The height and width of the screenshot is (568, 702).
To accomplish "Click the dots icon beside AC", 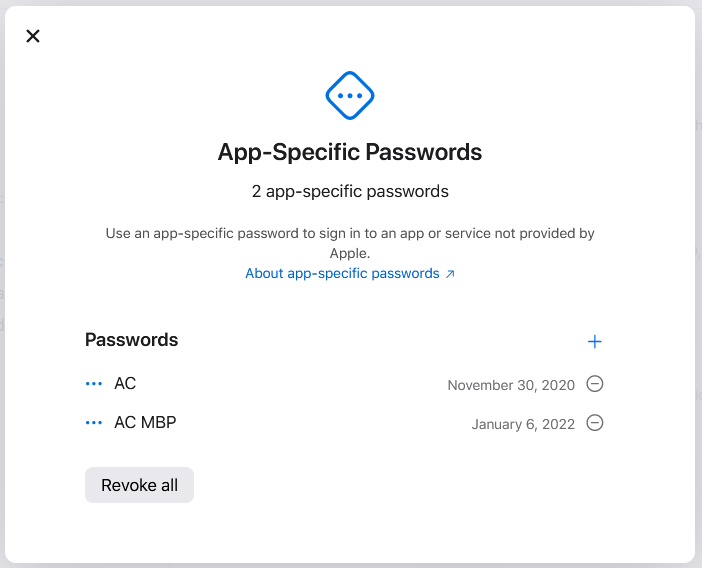I will [x=94, y=384].
